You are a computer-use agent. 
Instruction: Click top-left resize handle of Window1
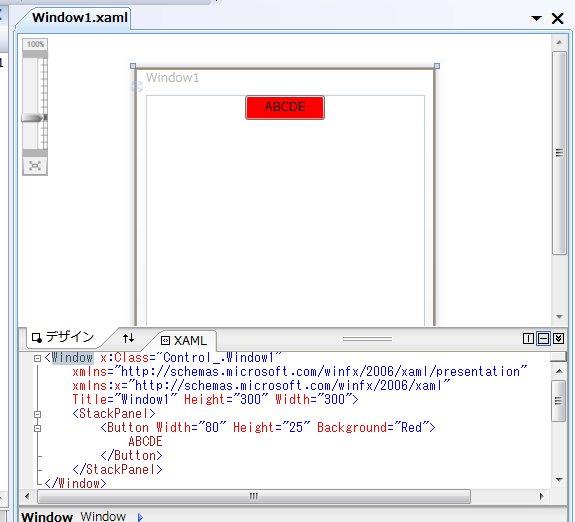click(x=133, y=66)
